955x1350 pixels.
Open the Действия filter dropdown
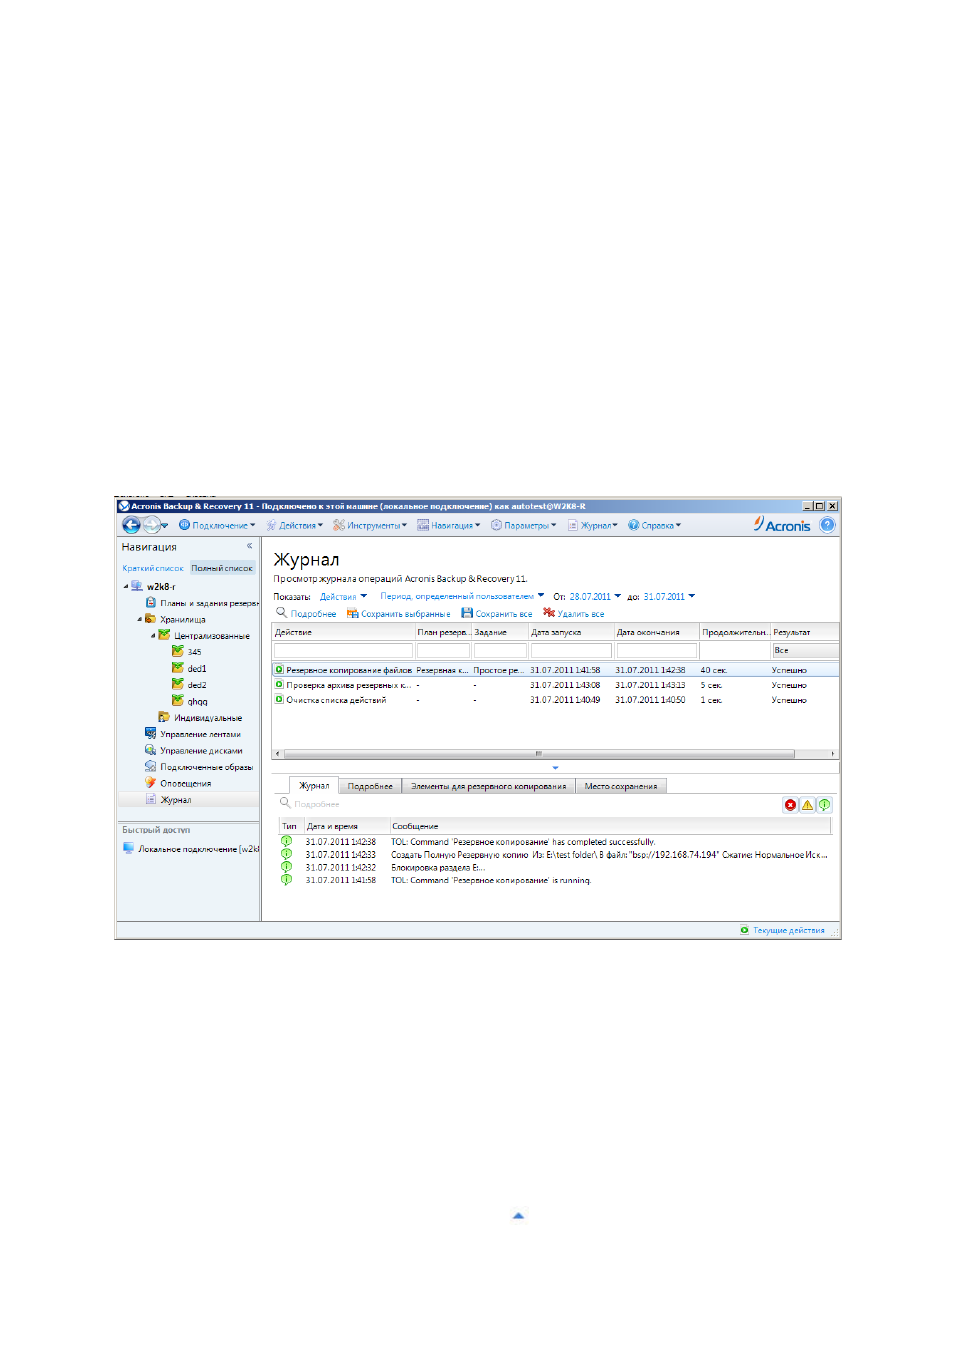[343, 597]
